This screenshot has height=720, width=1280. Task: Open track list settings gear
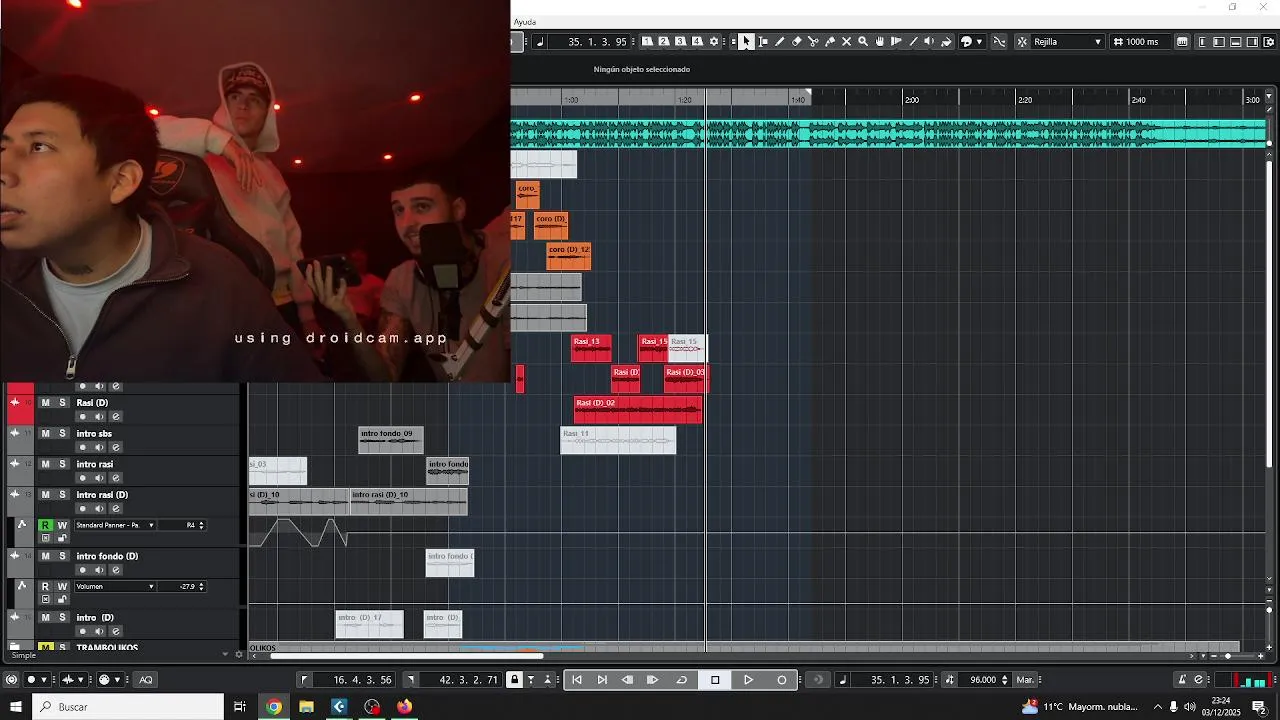238,654
